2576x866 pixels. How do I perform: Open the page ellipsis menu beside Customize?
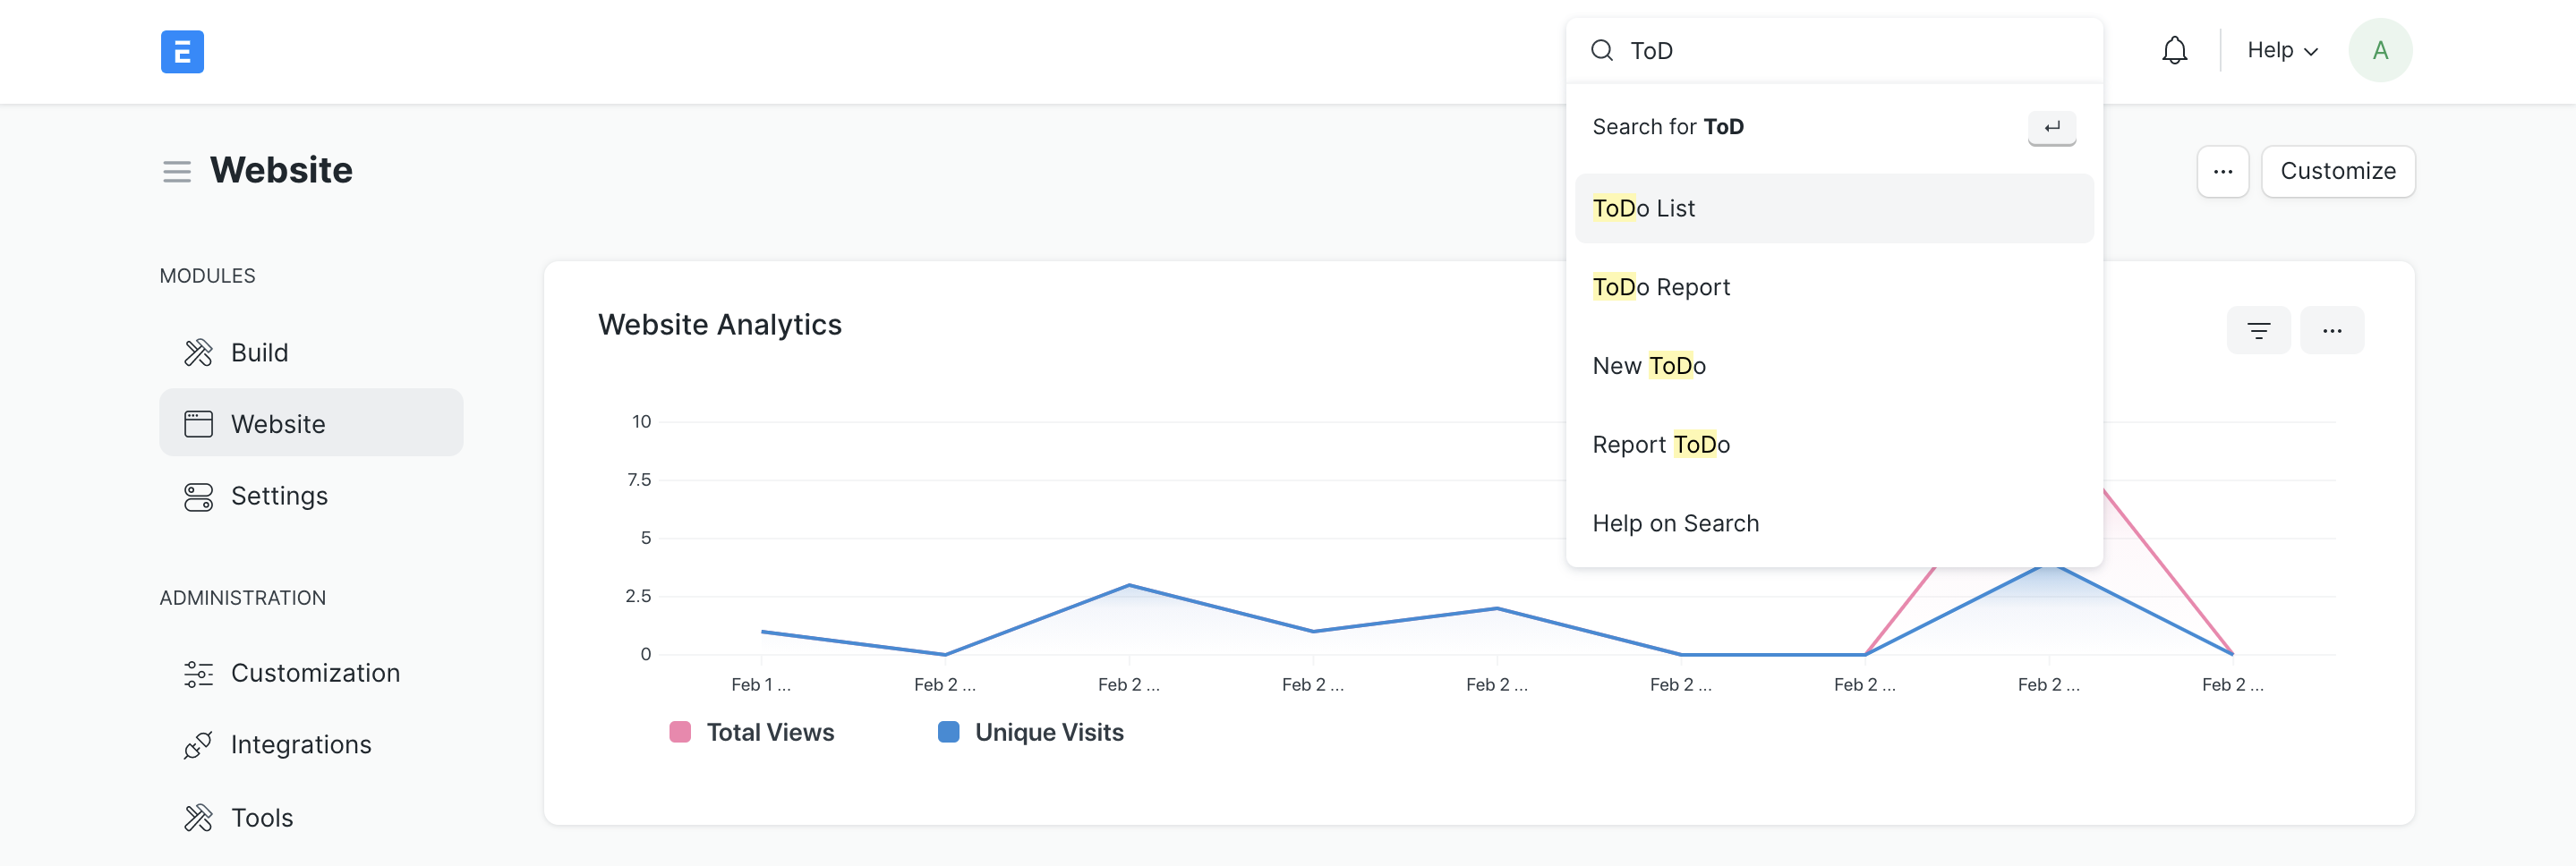point(2222,172)
